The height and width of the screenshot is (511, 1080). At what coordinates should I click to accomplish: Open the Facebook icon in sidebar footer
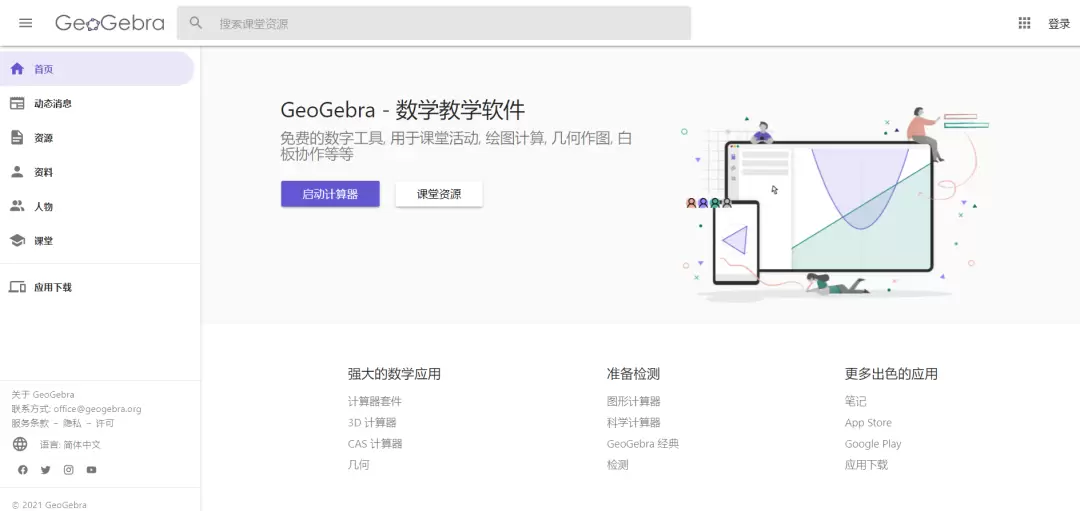tap(23, 470)
